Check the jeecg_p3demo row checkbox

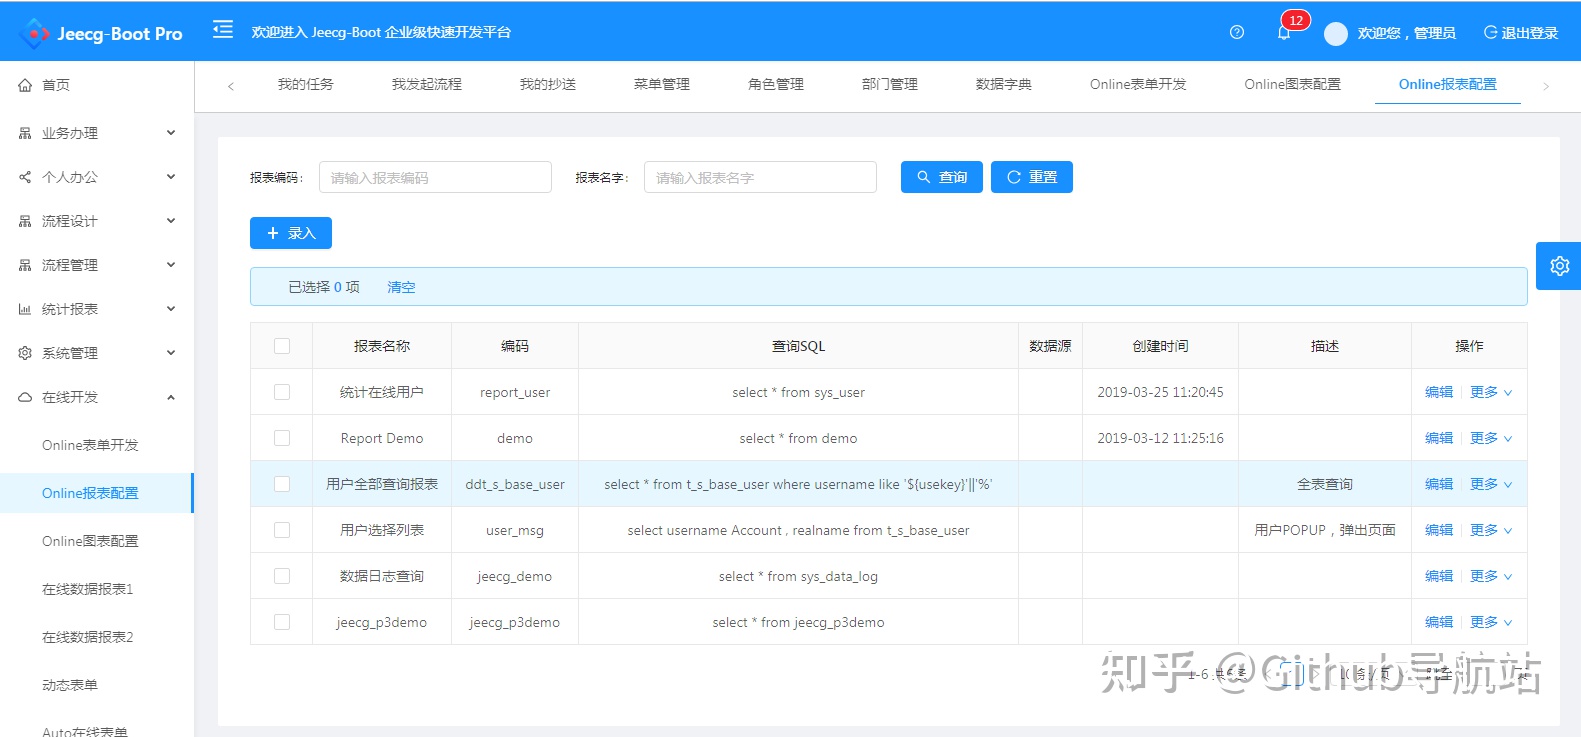point(282,622)
